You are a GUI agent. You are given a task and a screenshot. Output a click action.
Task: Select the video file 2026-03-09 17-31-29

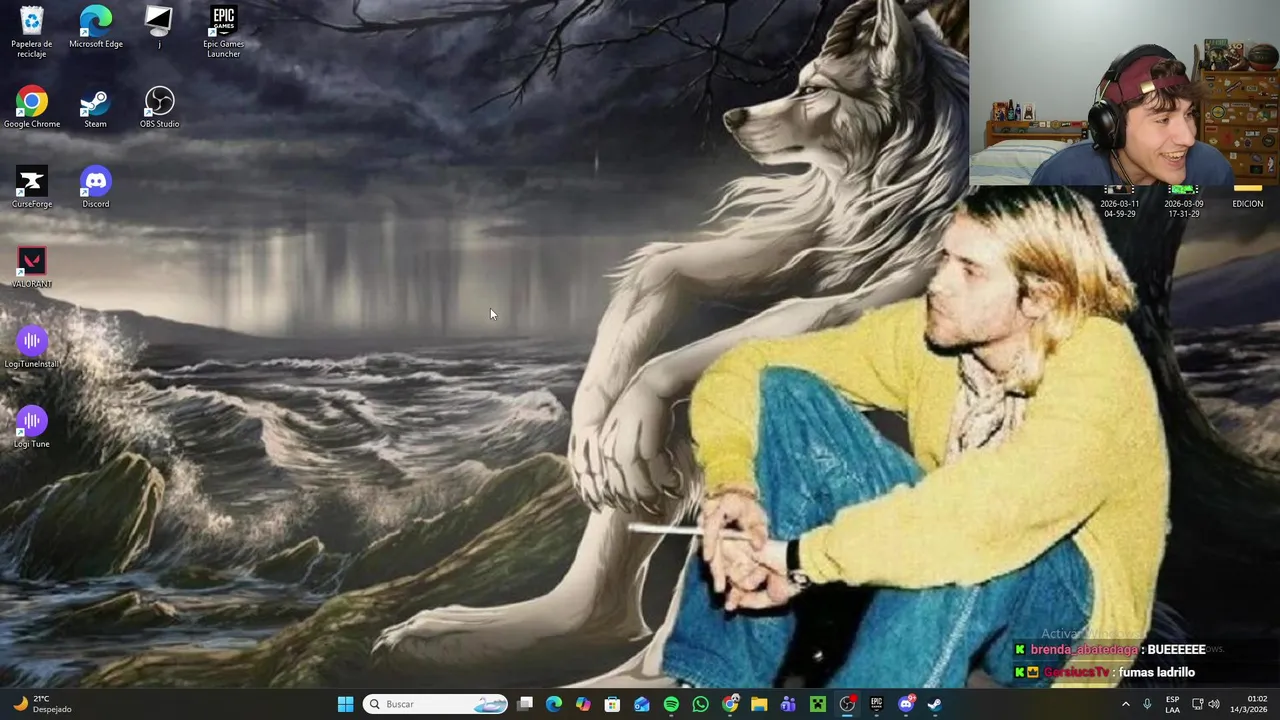coord(1183,200)
